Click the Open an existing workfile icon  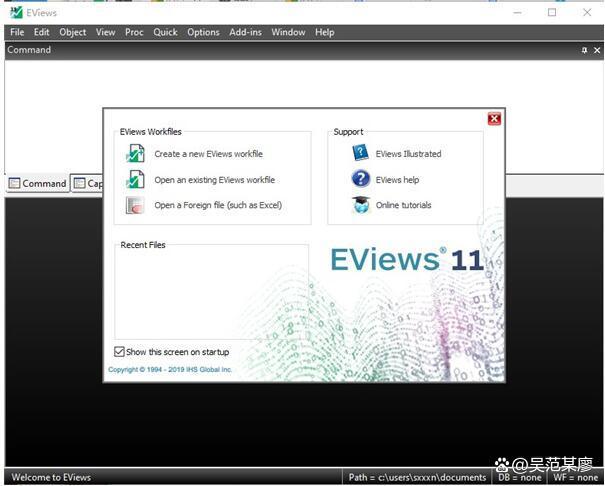[135, 180]
